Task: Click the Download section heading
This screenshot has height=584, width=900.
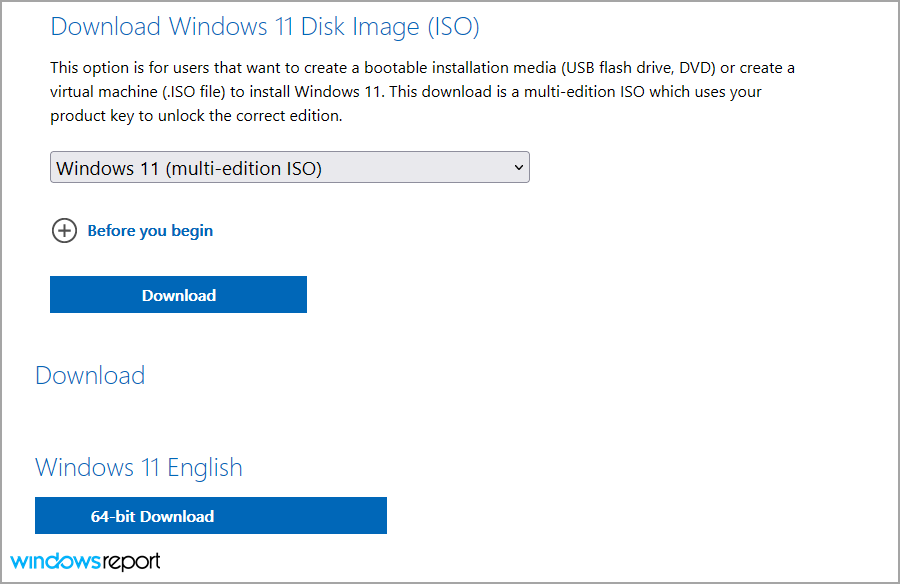Action: [90, 375]
